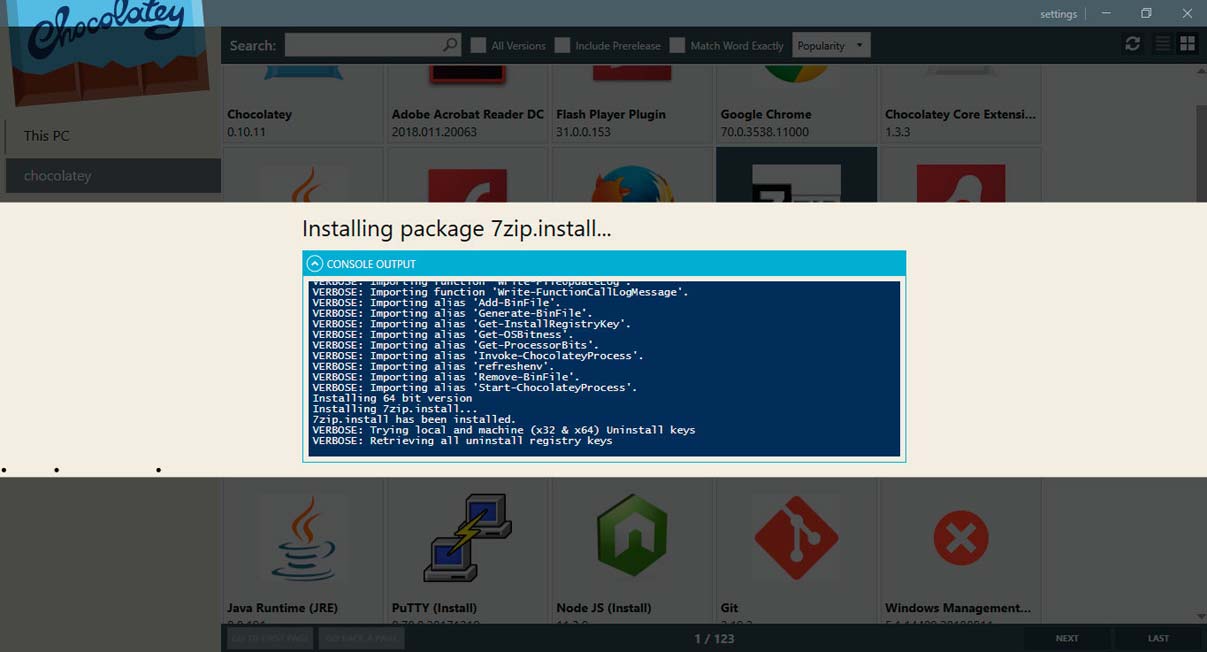
Task: Click the Flash Player Plugin title
Action: pos(611,114)
